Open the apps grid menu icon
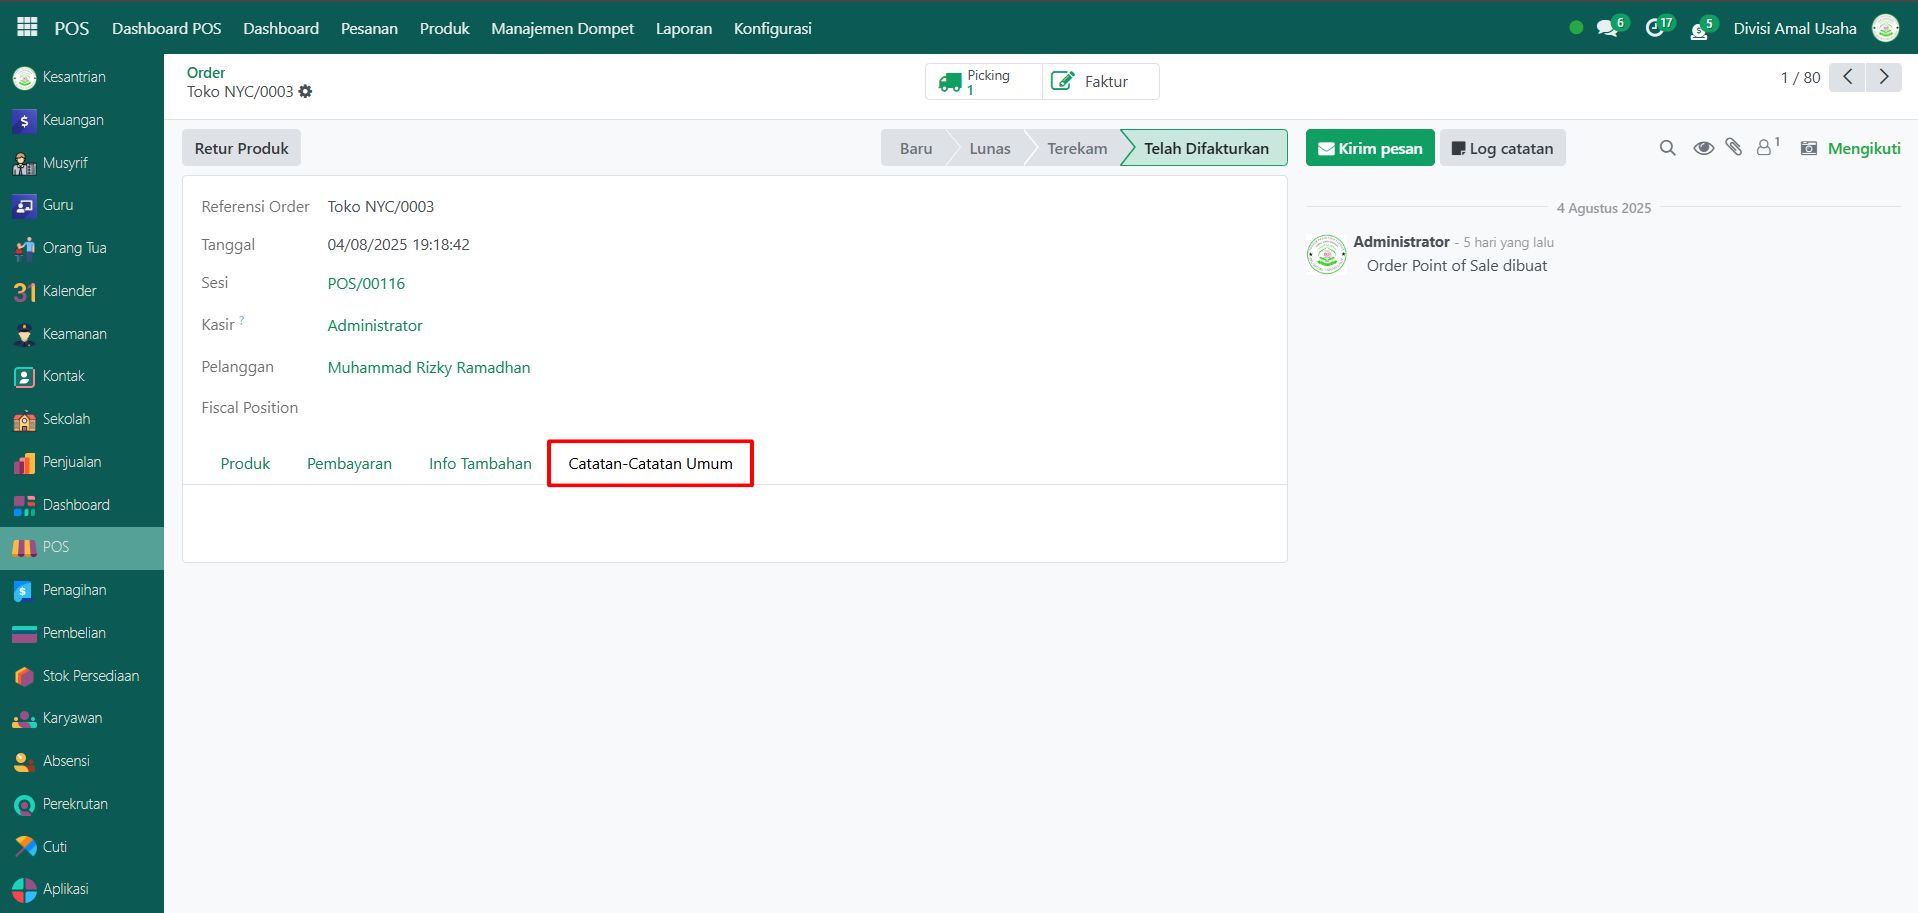The image size is (1918, 913). click(27, 27)
